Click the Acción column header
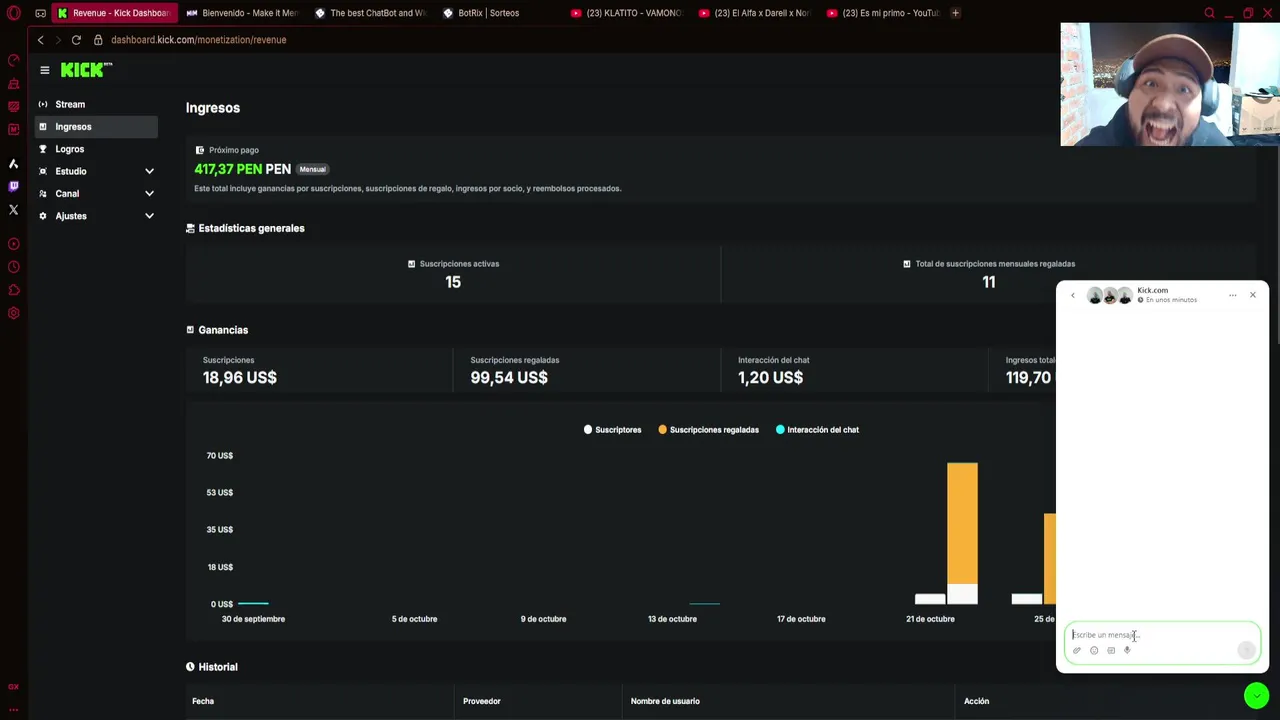This screenshot has width=1280, height=720. (x=976, y=701)
